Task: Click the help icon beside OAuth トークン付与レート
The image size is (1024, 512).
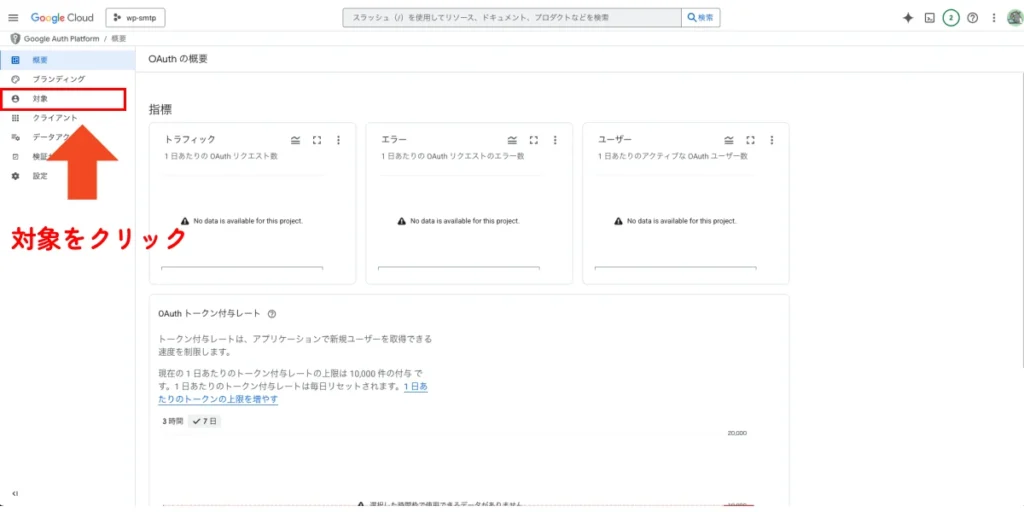Action: [272, 314]
